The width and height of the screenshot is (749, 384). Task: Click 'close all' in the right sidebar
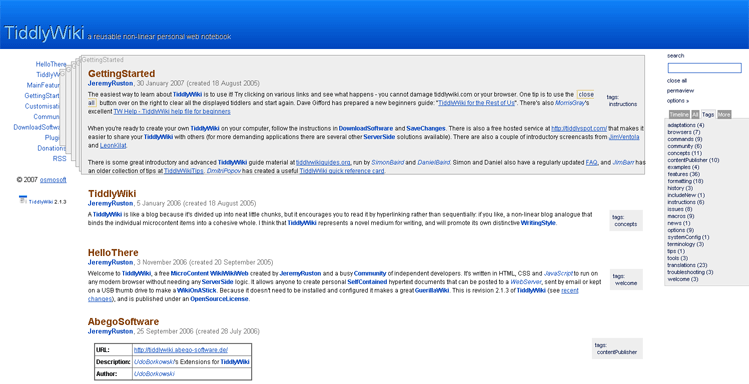point(677,81)
